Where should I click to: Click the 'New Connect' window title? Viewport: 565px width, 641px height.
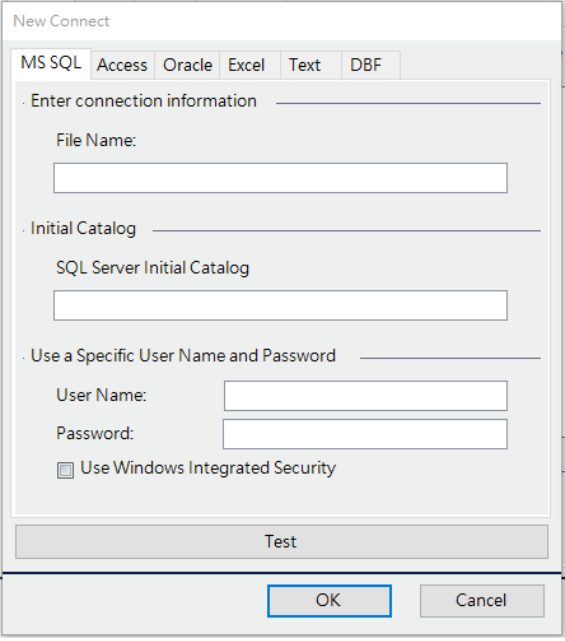click(x=61, y=21)
